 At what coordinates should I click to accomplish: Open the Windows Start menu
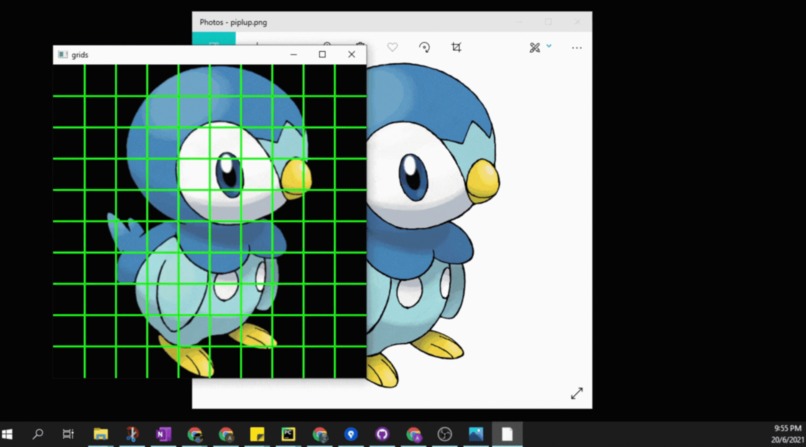tap(7, 434)
